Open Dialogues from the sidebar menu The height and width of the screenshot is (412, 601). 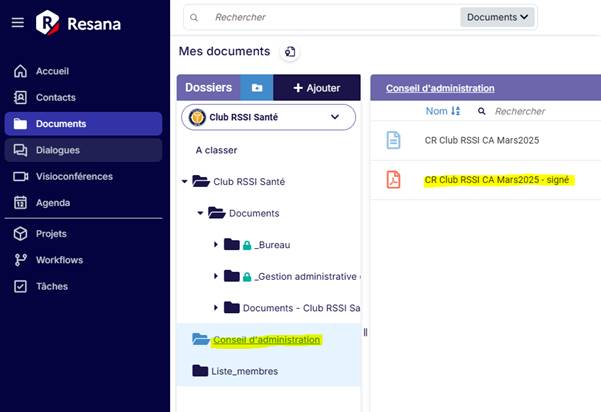[57, 150]
